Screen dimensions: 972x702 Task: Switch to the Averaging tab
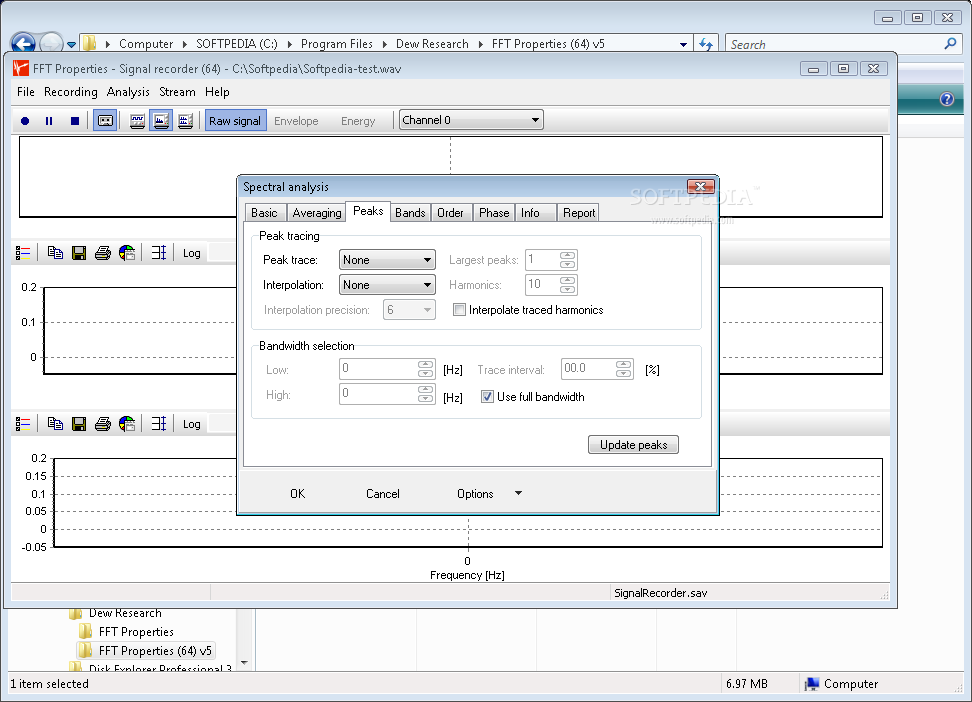(317, 213)
